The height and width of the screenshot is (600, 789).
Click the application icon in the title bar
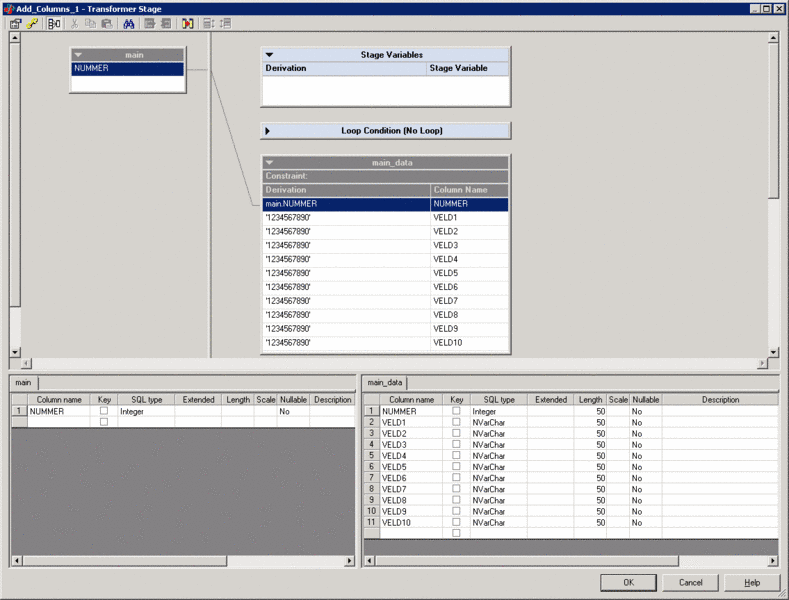pyautogui.click(x=9, y=9)
